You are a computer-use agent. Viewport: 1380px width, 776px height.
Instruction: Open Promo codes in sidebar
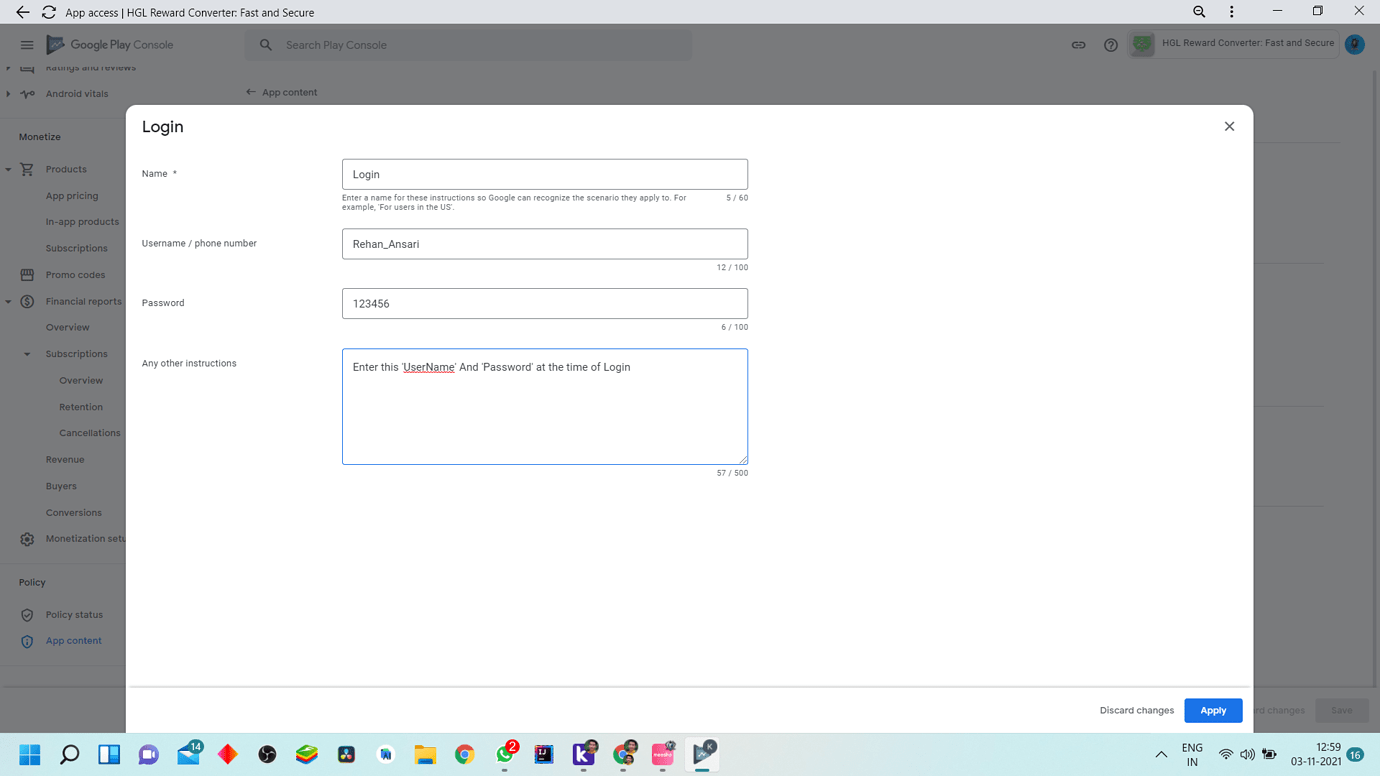point(75,275)
